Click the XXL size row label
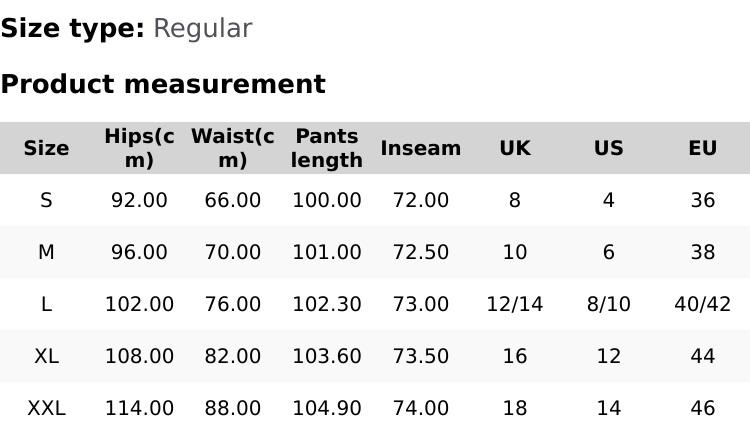Image resolution: width=750 pixels, height=434 pixels. tap(46, 408)
